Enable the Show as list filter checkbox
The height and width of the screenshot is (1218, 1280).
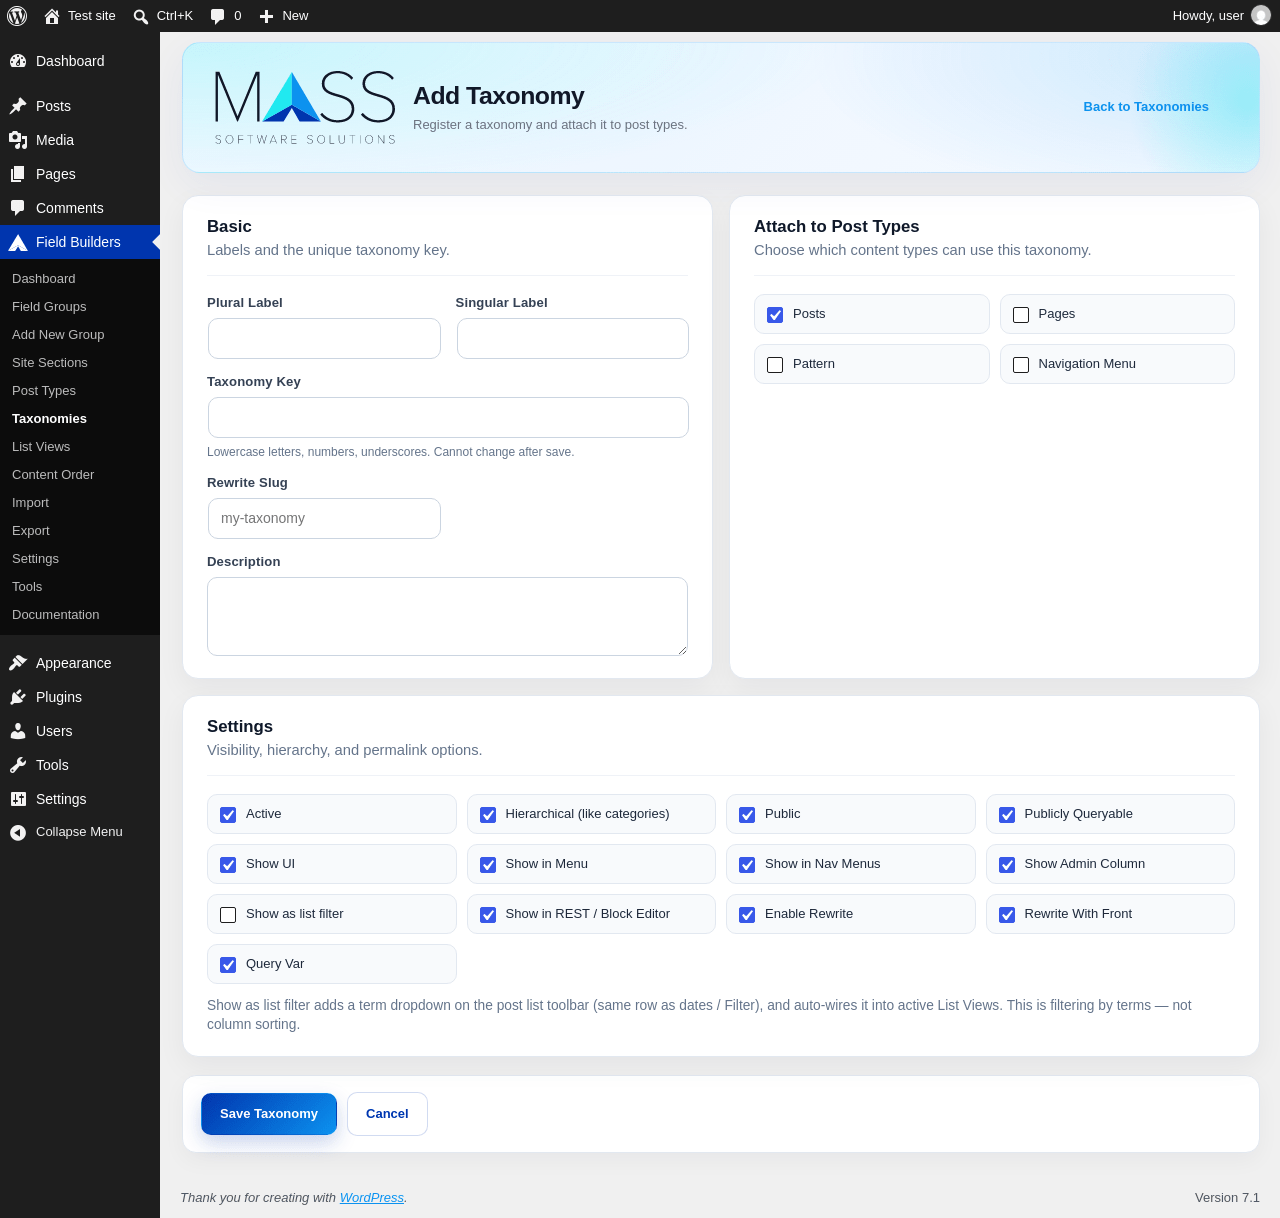pyautogui.click(x=228, y=915)
